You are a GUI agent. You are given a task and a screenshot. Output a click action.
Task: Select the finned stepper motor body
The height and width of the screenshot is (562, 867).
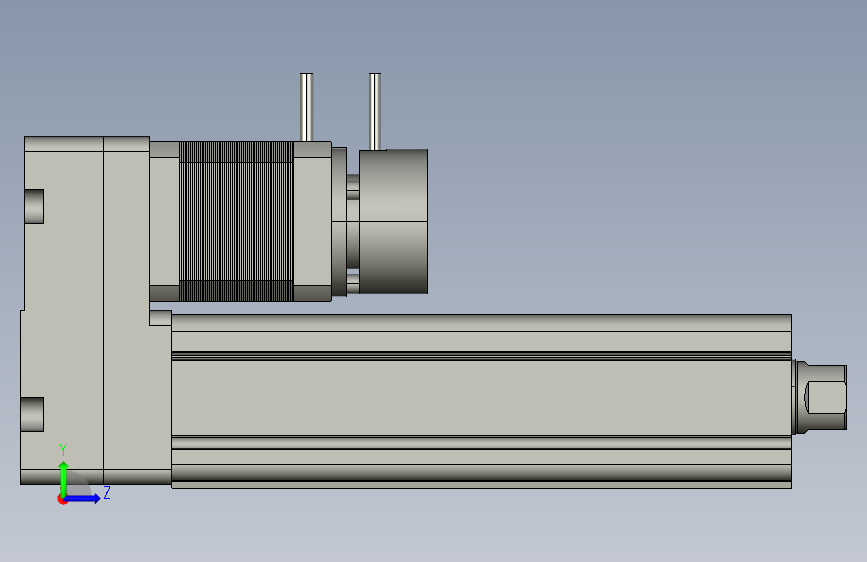pyautogui.click(x=236, y=221)
